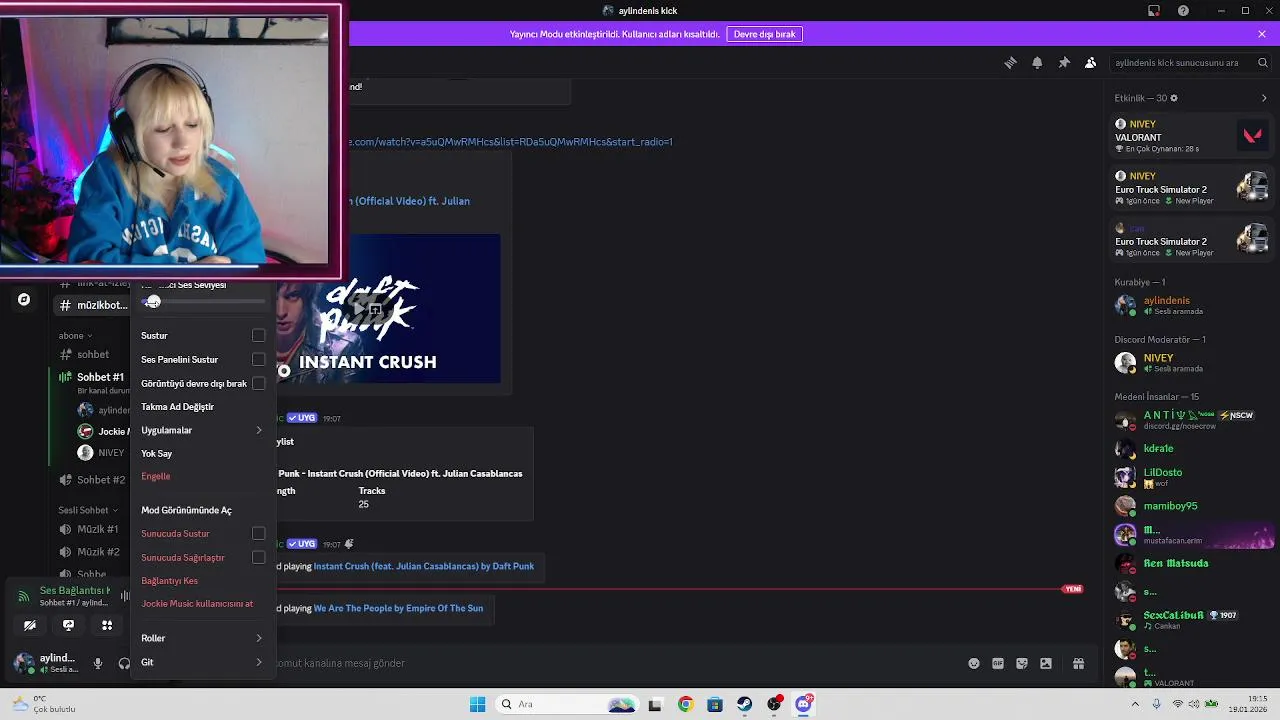Open the Etkinlik settings gear icon

[1174, 98]
